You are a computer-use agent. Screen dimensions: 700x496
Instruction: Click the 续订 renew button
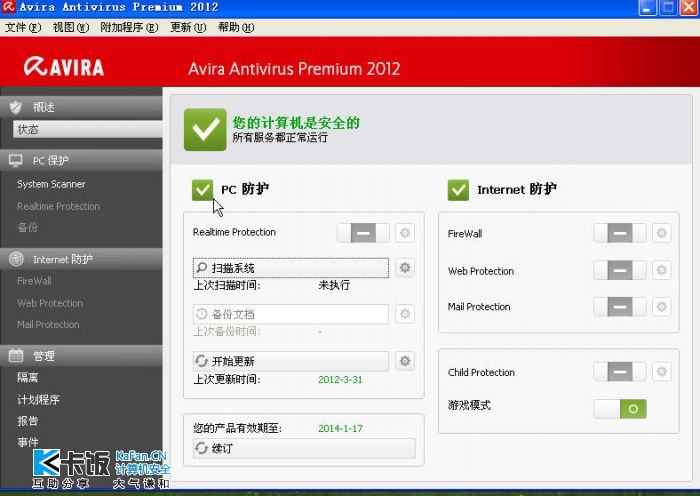tap(304, 448)
